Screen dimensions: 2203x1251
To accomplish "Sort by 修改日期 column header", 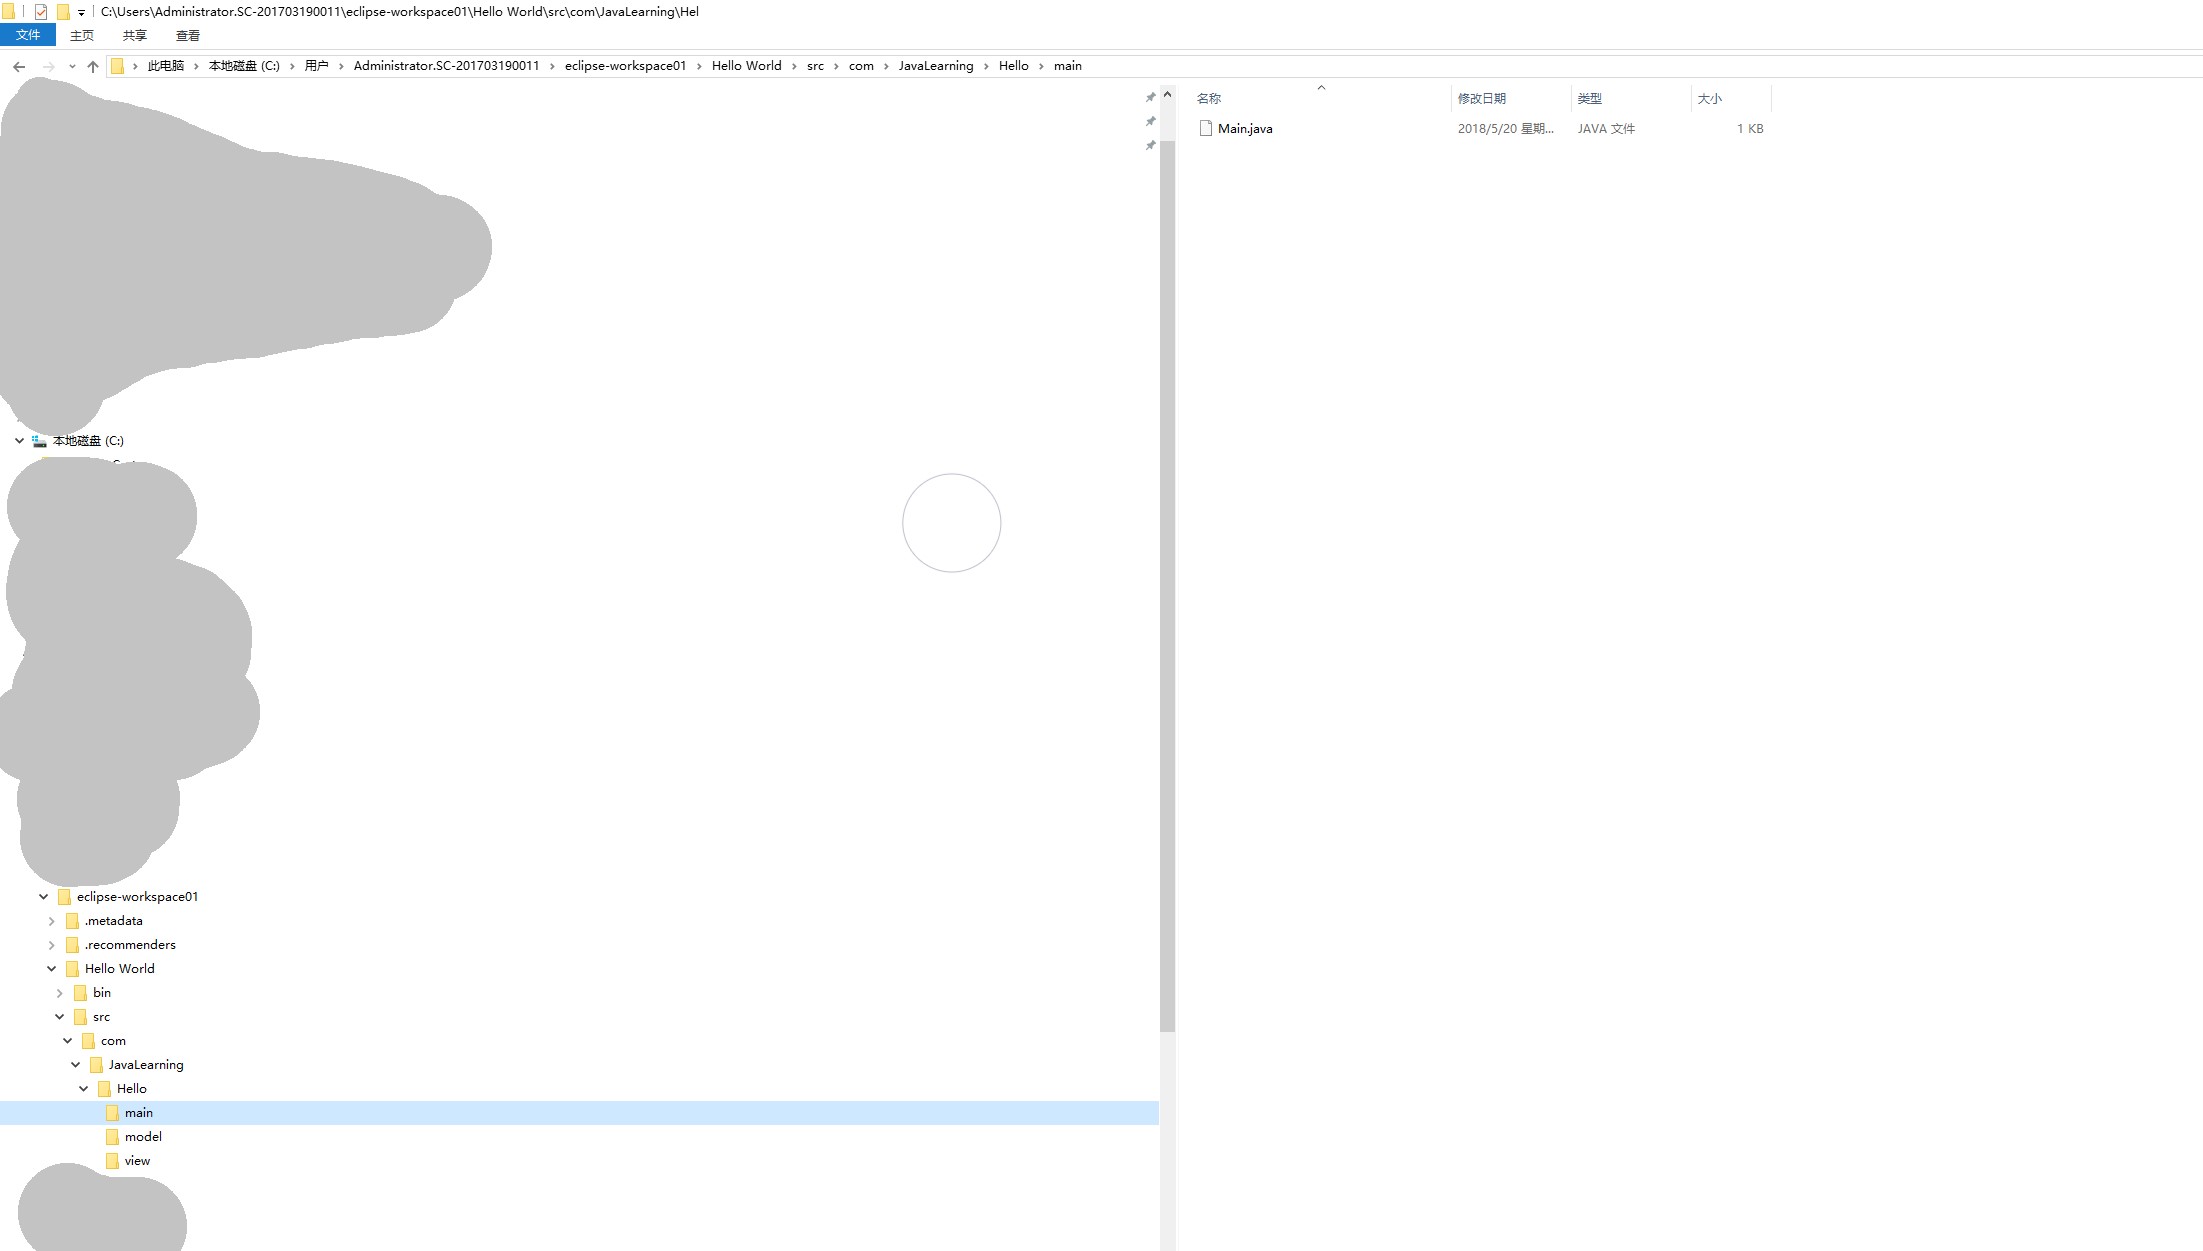I will 1481,98.
